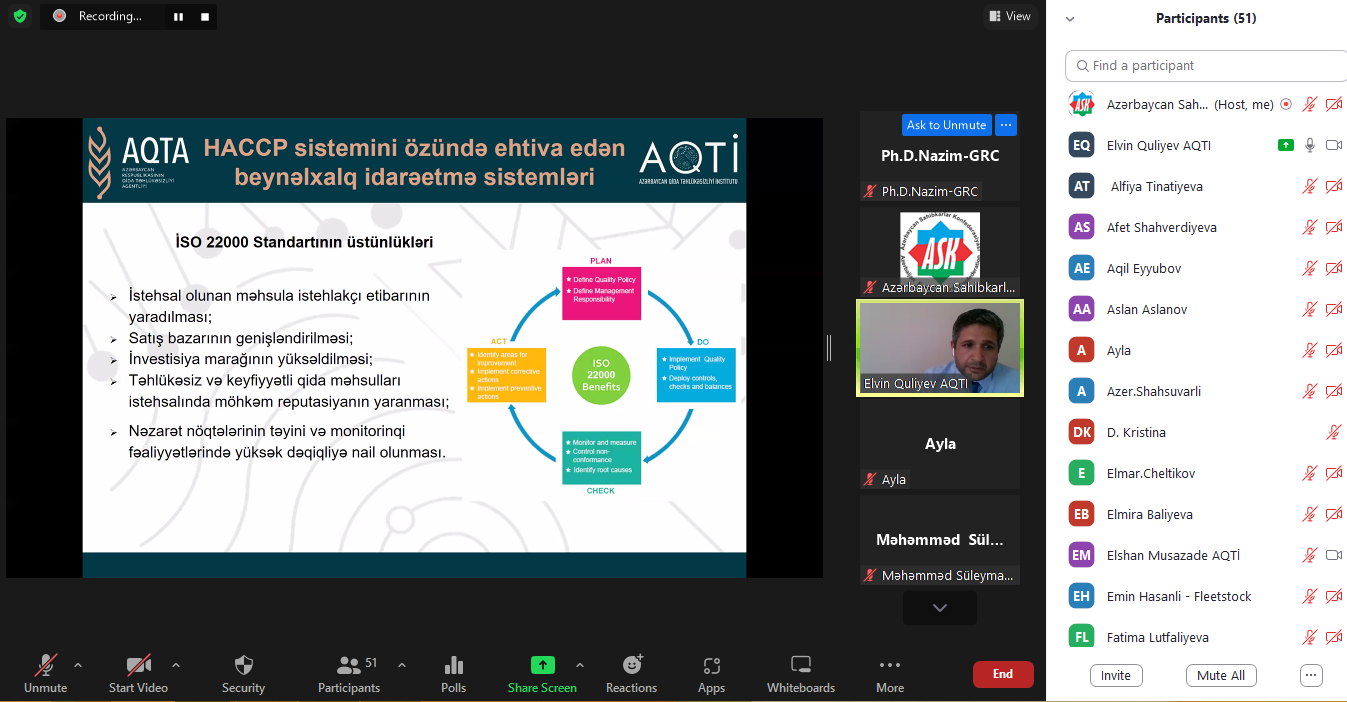Click Share Screen

point(542,673)
